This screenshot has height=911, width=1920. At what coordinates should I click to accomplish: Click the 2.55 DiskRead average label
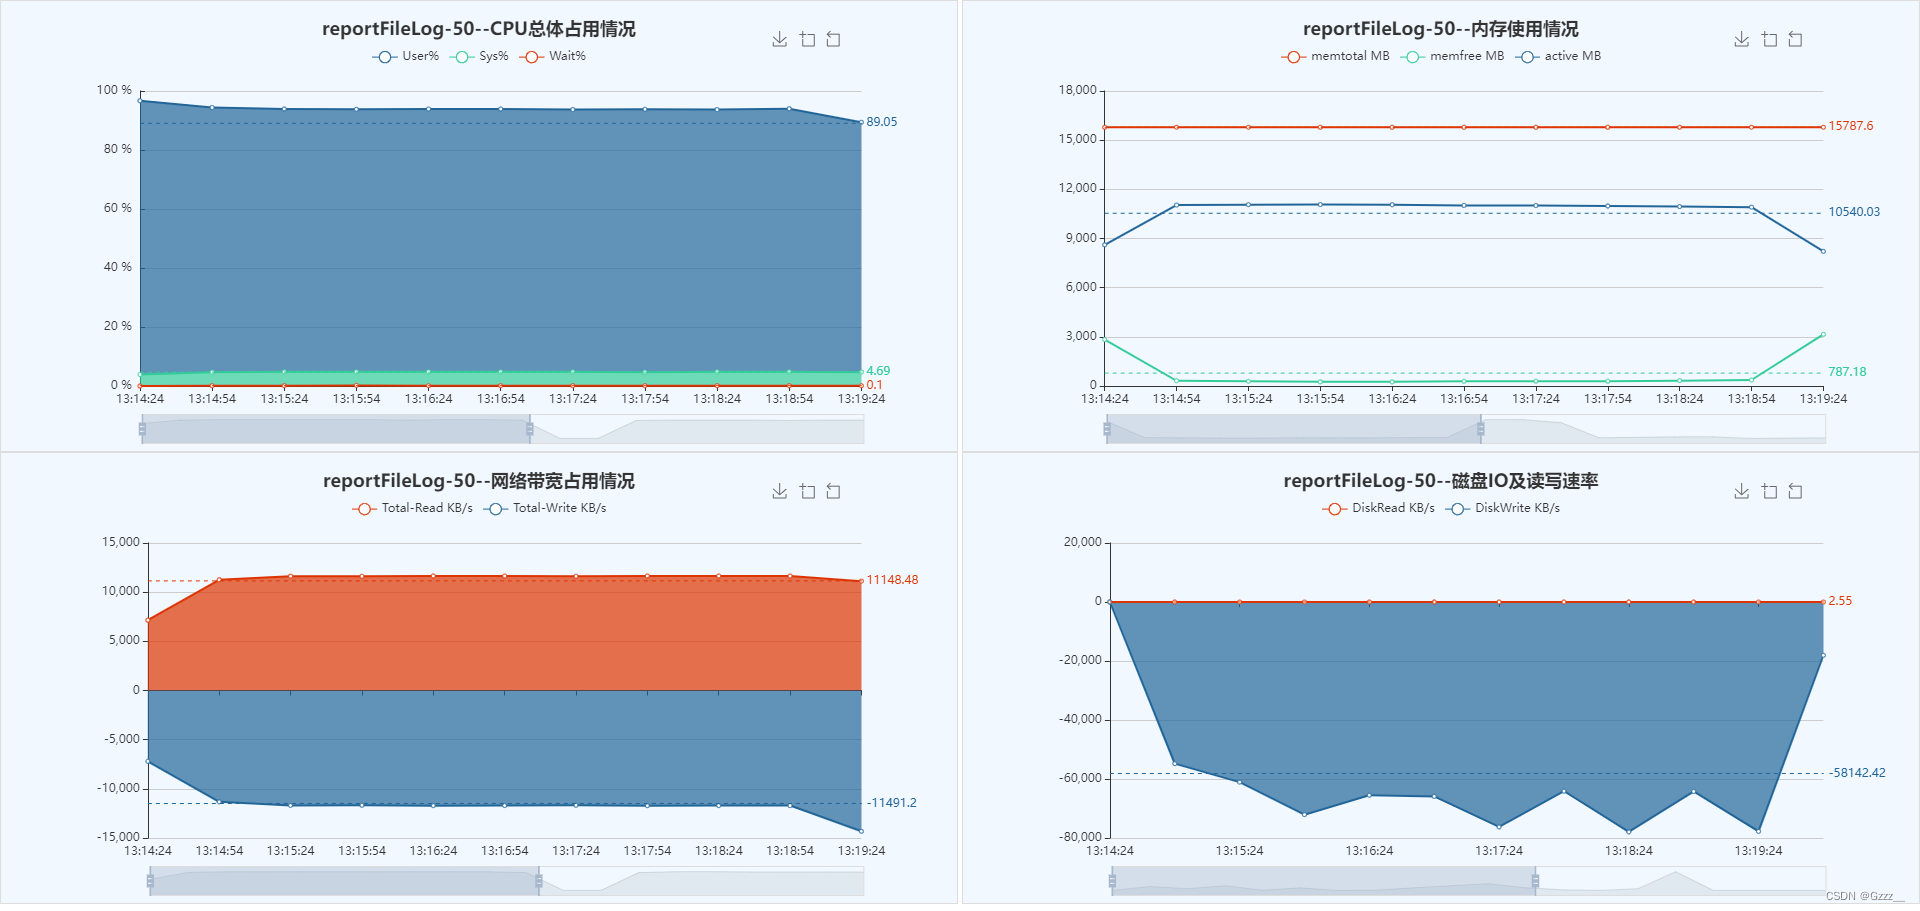(1840, 601)
